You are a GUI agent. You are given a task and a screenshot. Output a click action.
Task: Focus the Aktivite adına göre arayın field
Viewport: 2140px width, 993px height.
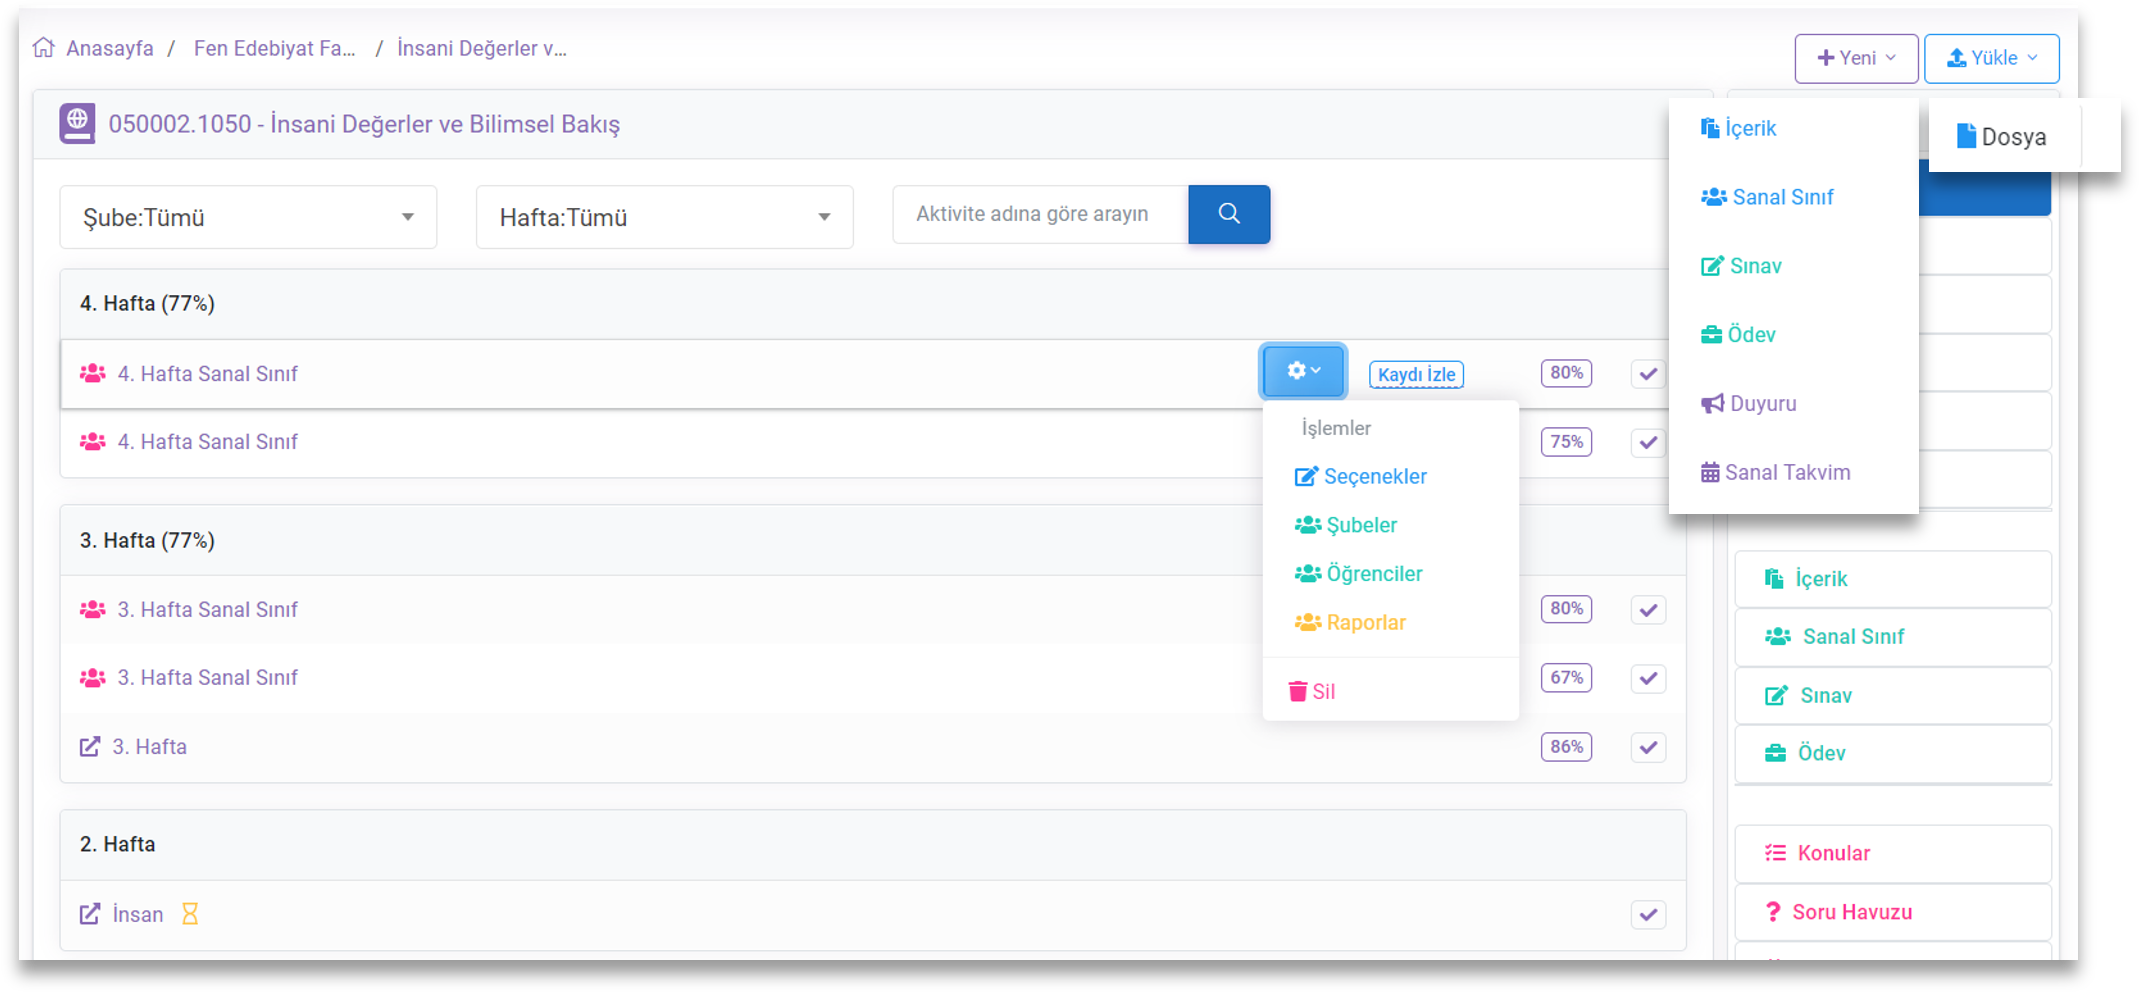1040,214
